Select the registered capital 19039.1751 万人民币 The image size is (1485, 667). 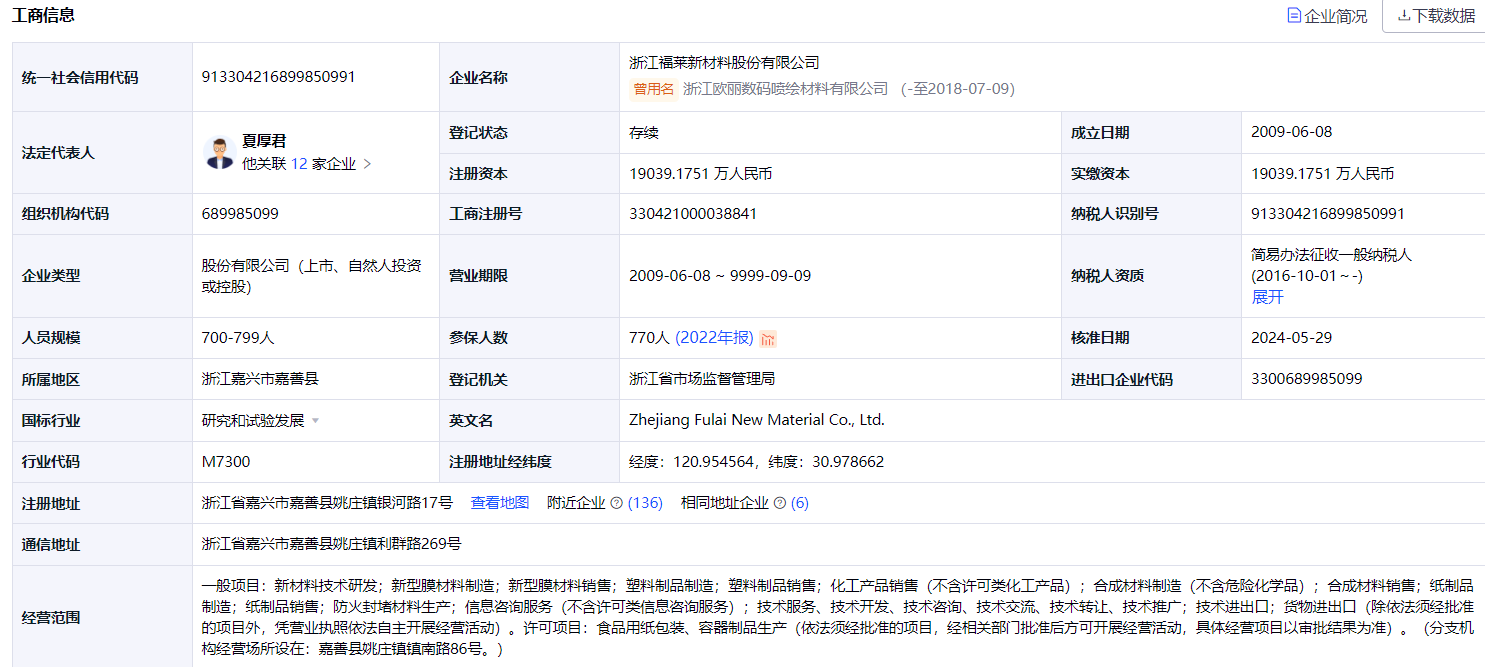click(x=700, y=174)
